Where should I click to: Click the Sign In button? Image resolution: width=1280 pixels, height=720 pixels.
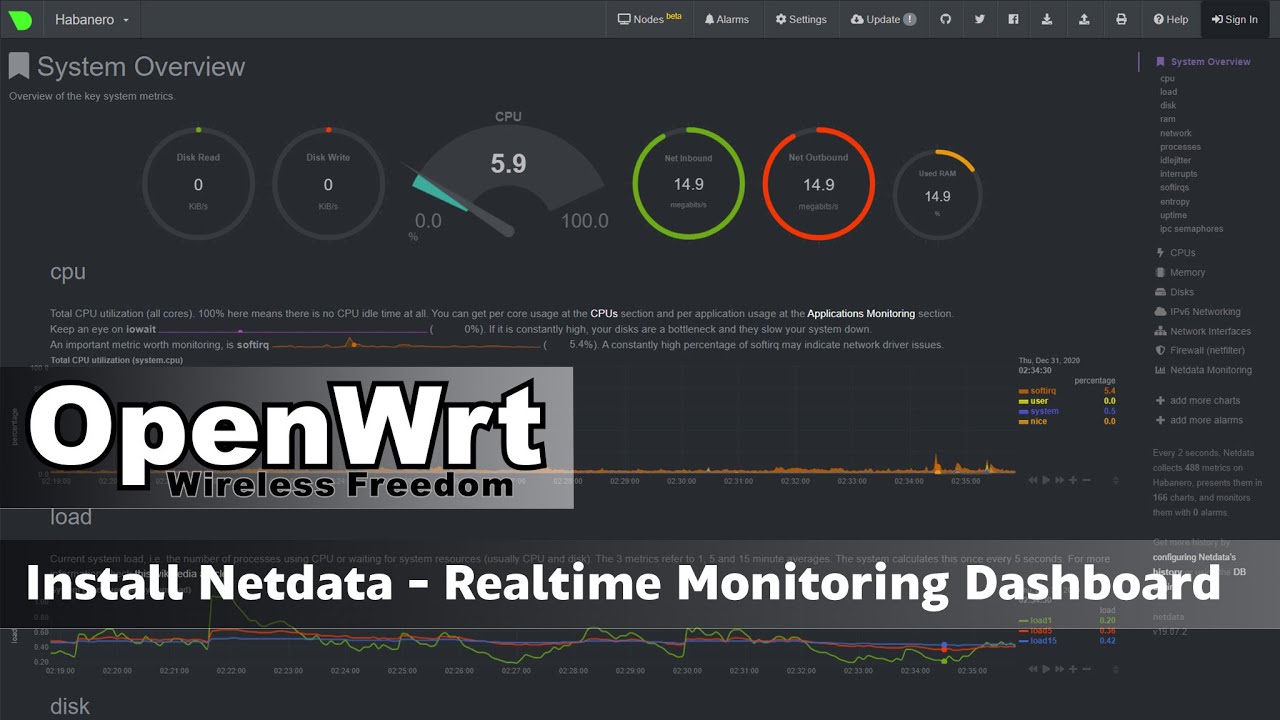pos(1235,19)
